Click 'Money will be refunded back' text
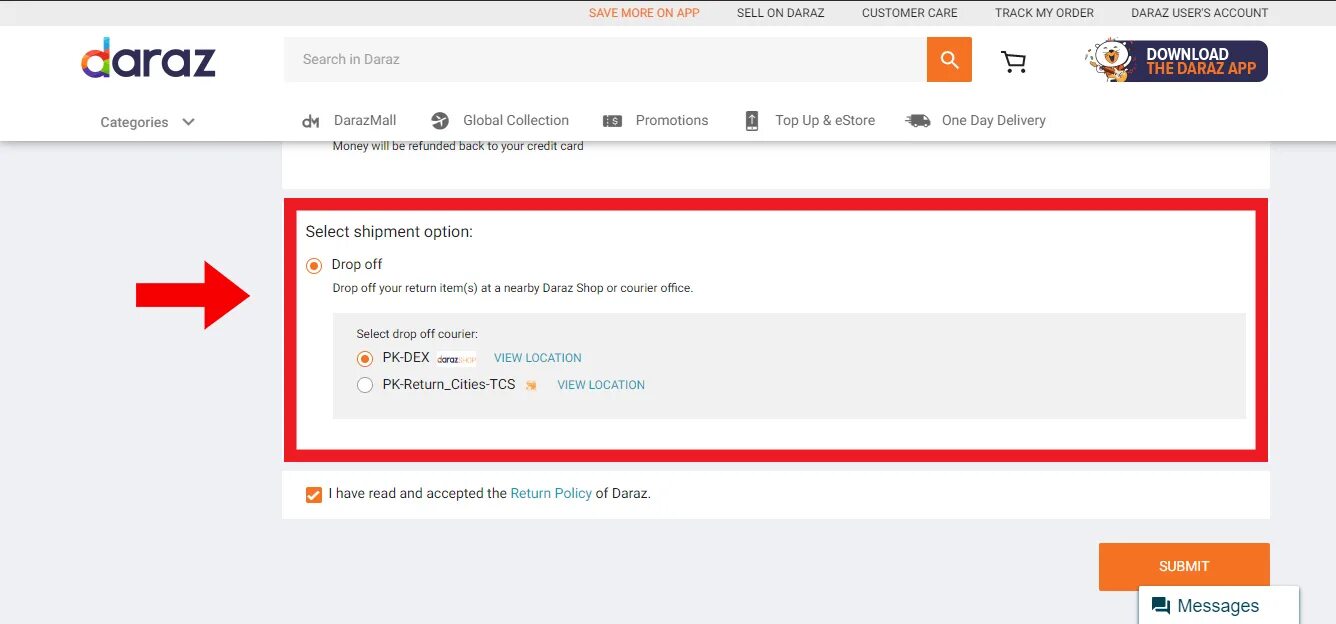Screen dimensions: 1336x624 point(458,146)
